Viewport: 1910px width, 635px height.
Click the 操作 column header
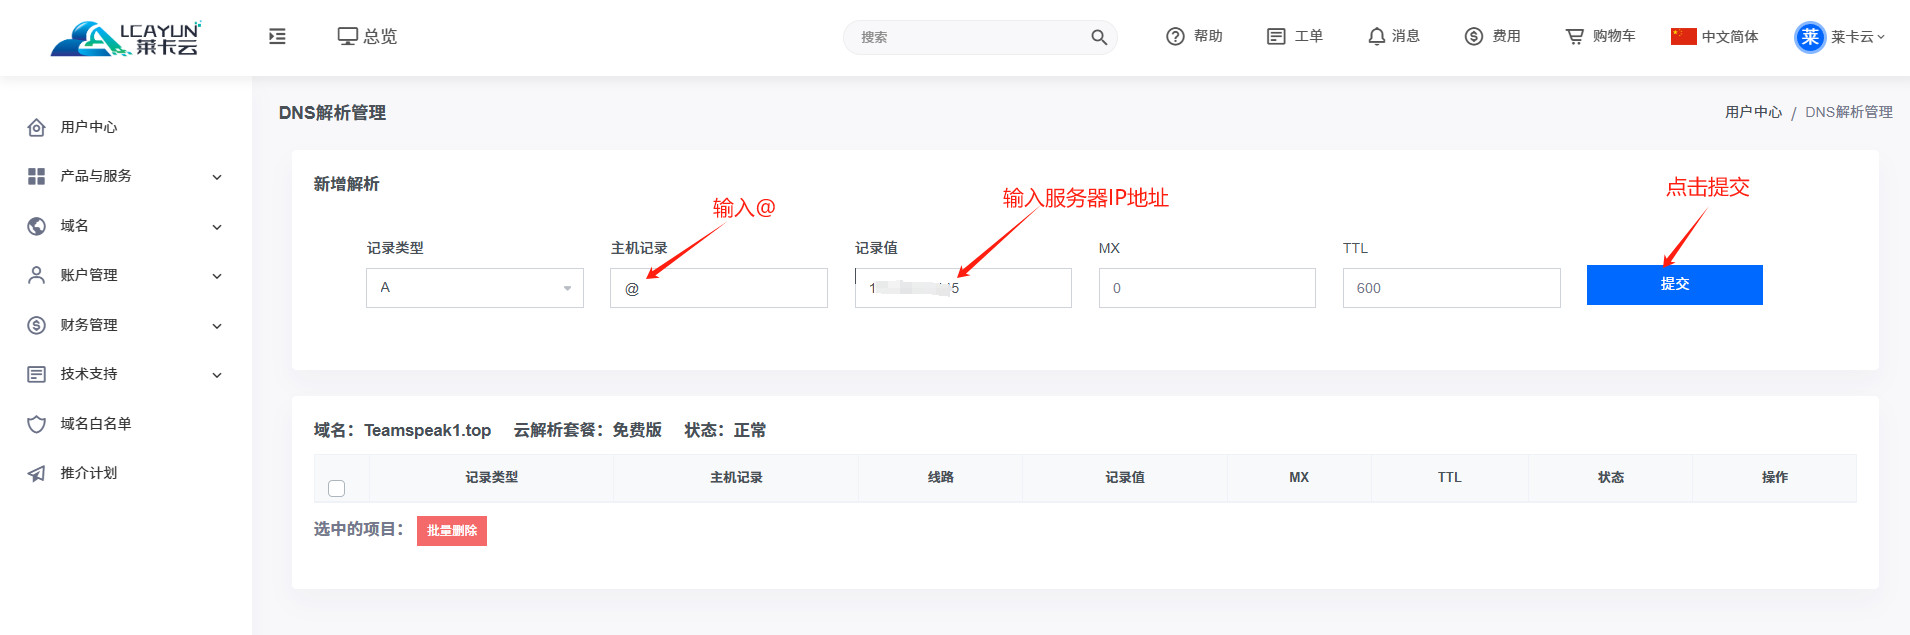(1775, 478)
